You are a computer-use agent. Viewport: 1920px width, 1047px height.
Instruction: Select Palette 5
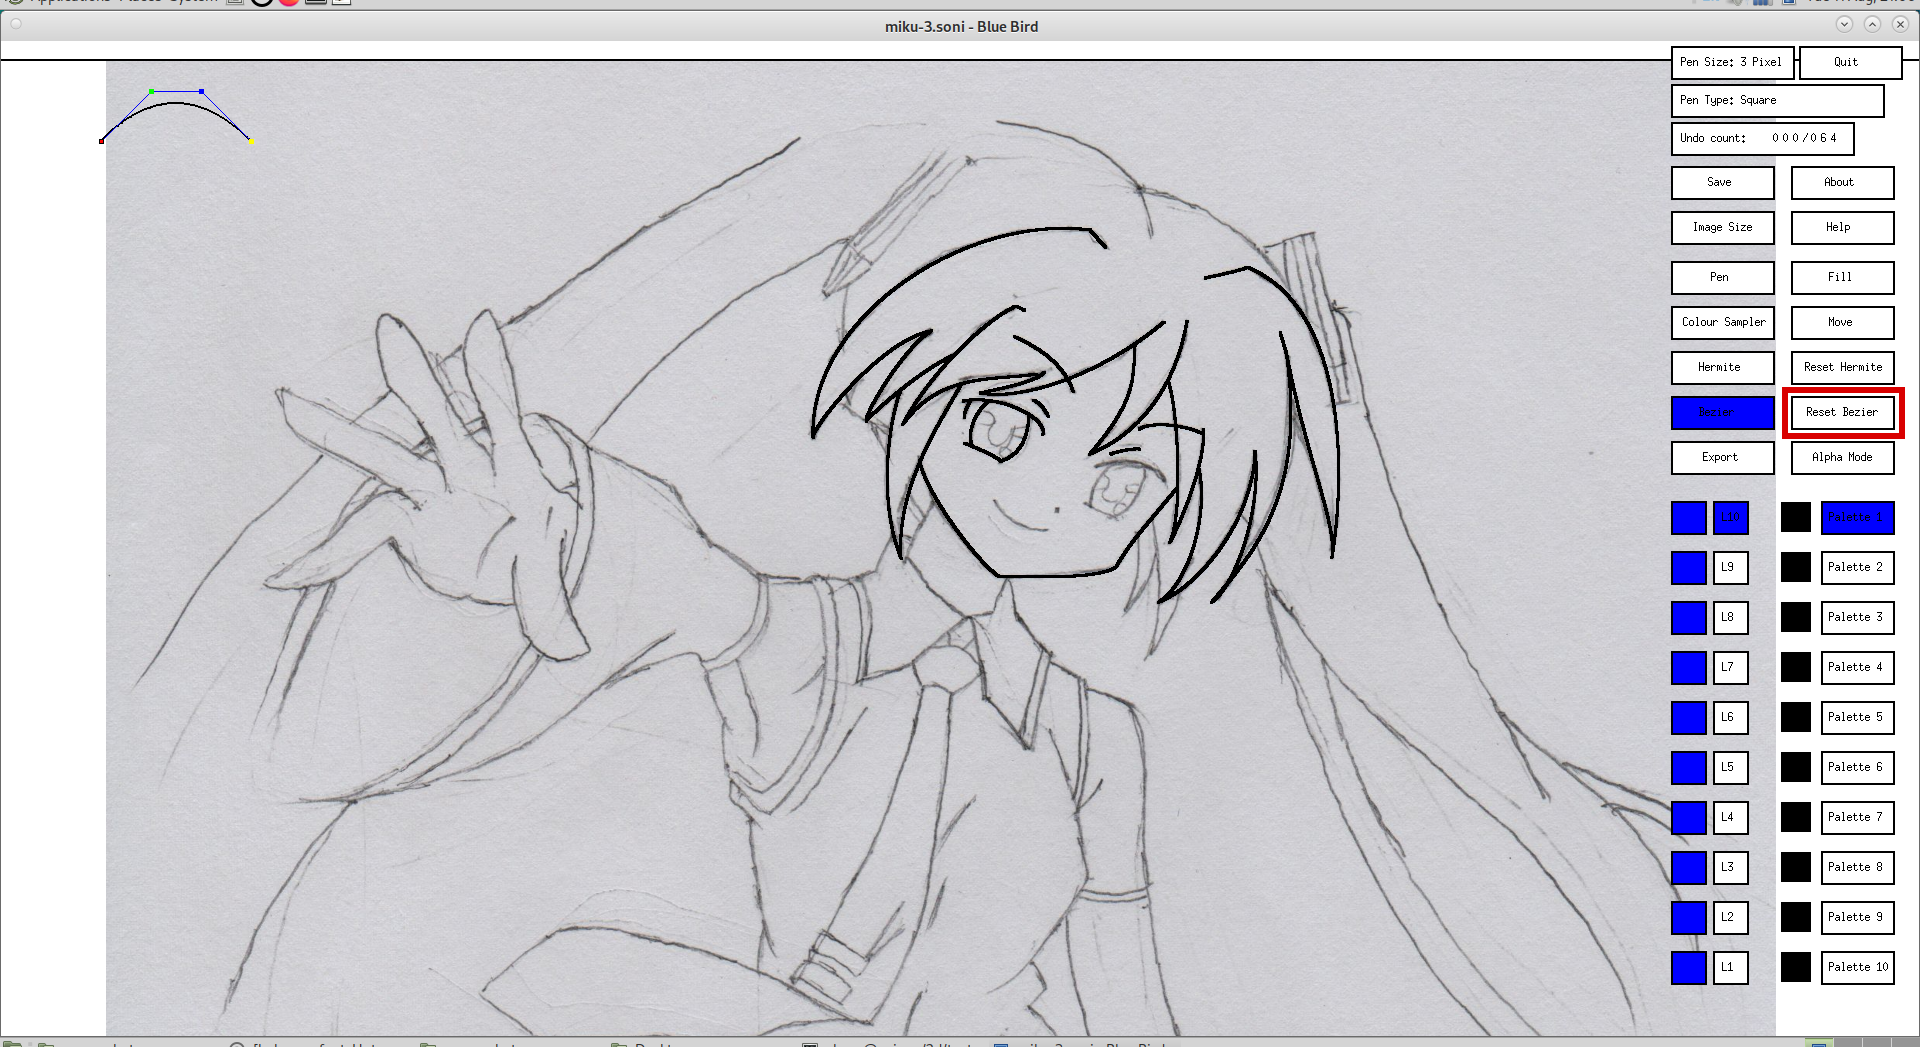(x=1857, y=717)
